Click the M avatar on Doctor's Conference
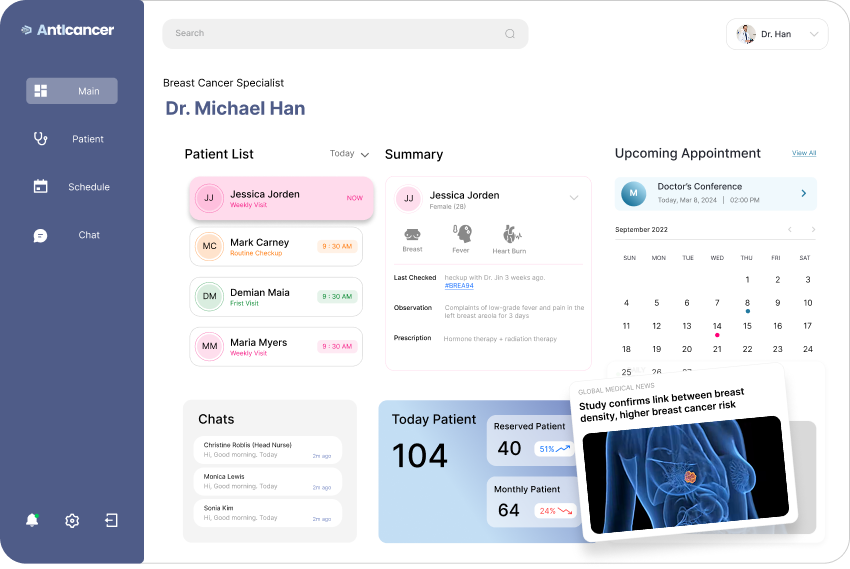Image resolution: width=850 pixels, height=569 pixels. [633, 193]
